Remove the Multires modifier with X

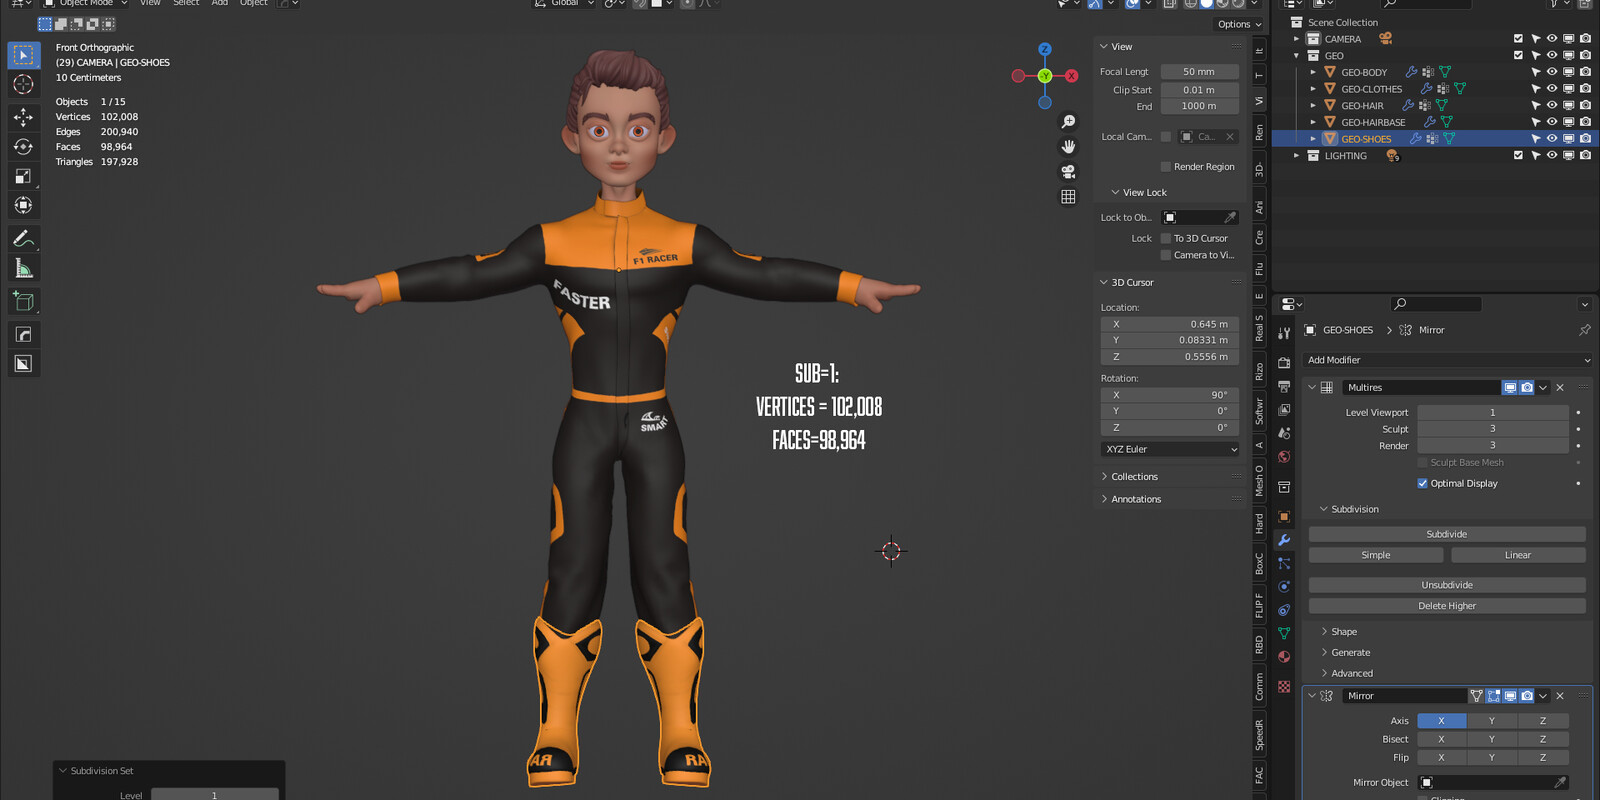coord(1560,388)
